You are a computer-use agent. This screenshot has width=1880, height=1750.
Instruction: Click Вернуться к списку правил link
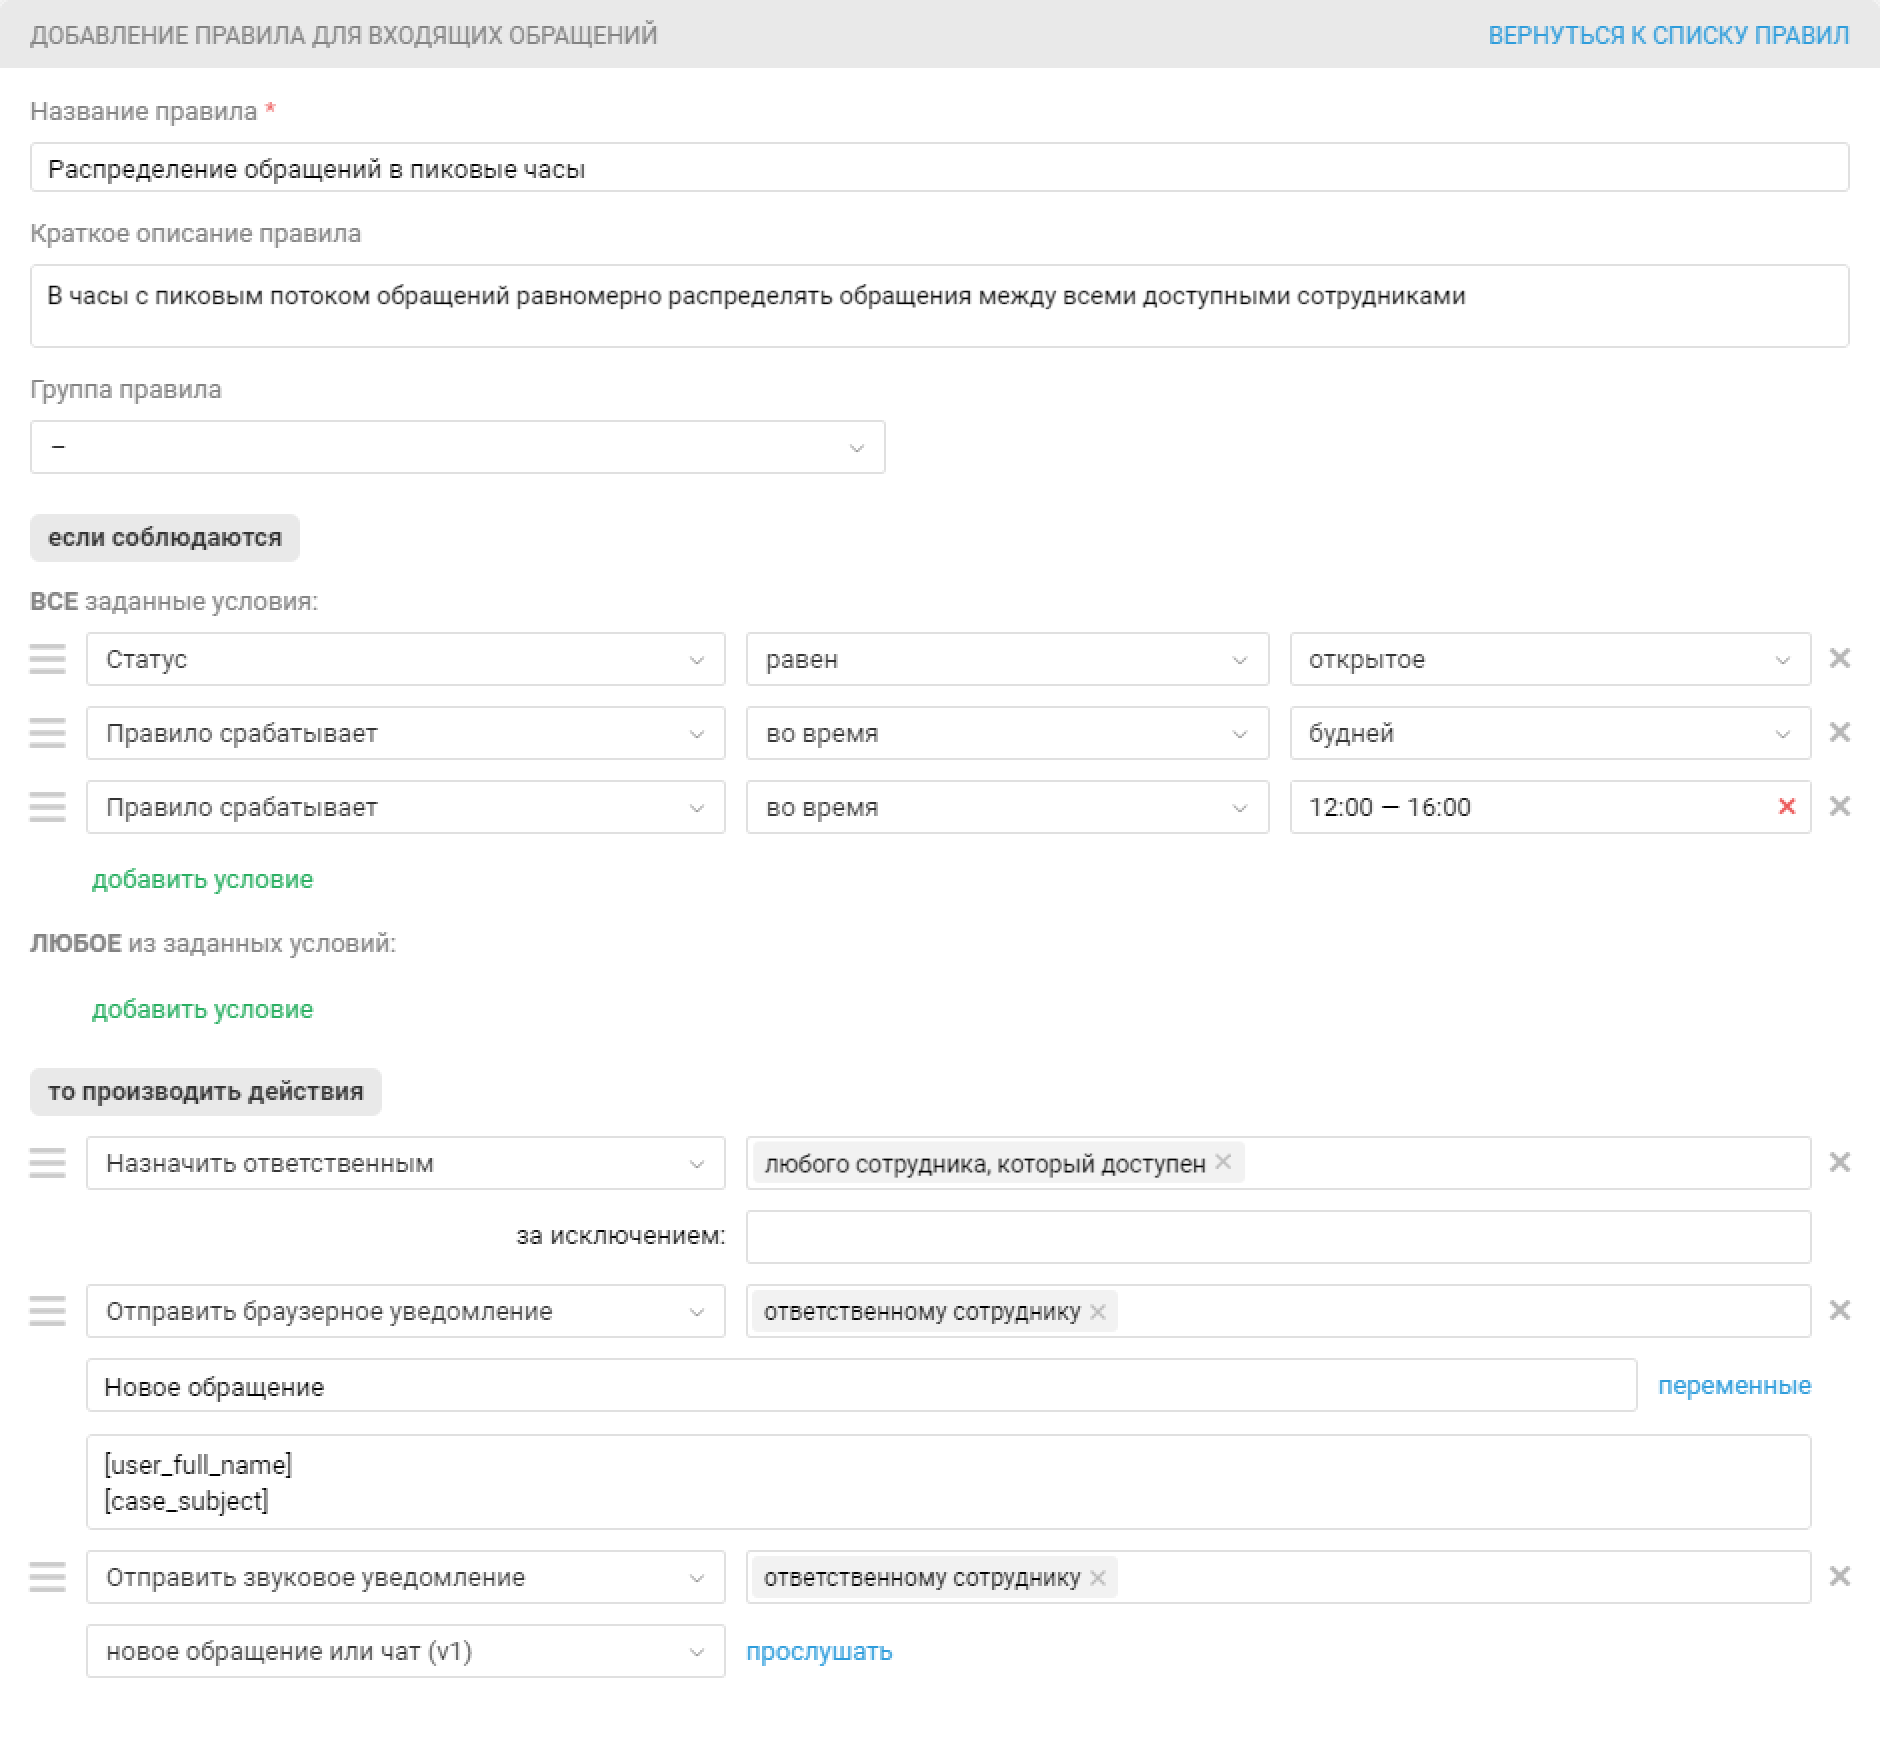pyautogui.click(x=1668, y=35)
